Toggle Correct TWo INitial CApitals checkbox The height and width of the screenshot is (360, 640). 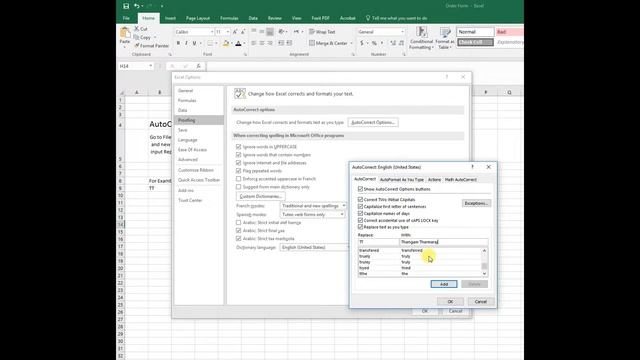360,200
